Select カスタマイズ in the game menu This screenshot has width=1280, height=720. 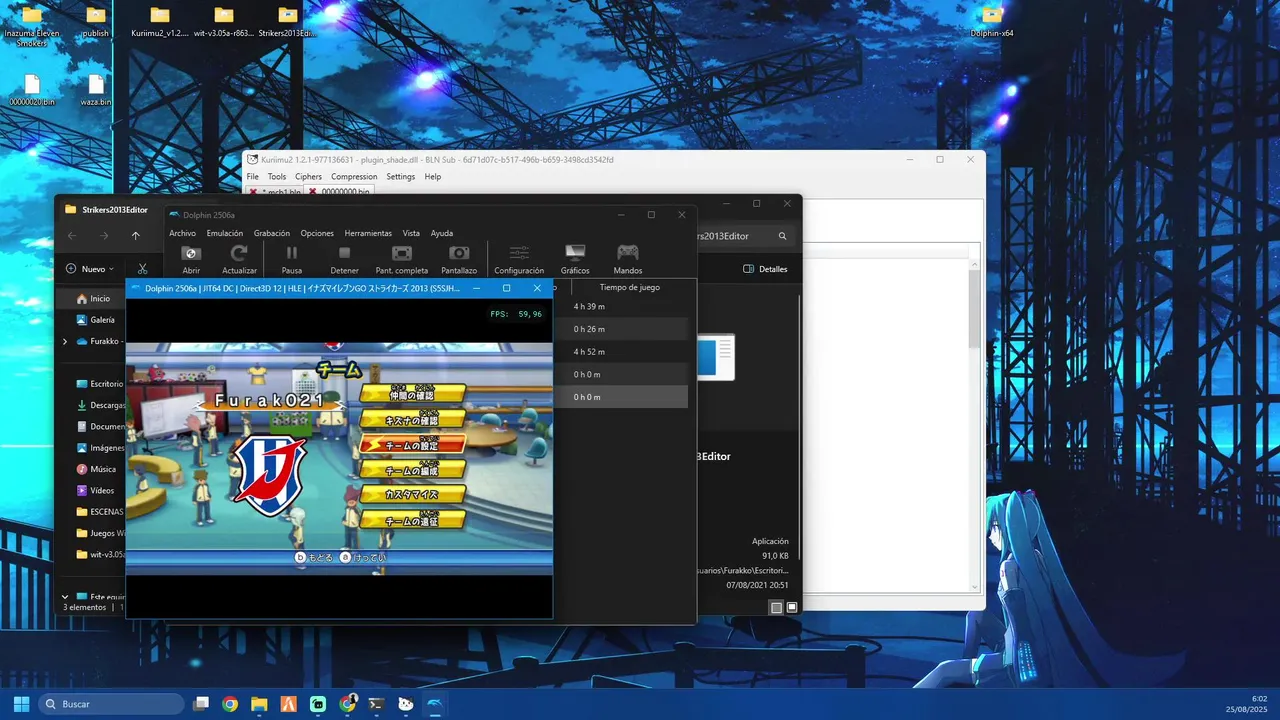click(412, 494)
